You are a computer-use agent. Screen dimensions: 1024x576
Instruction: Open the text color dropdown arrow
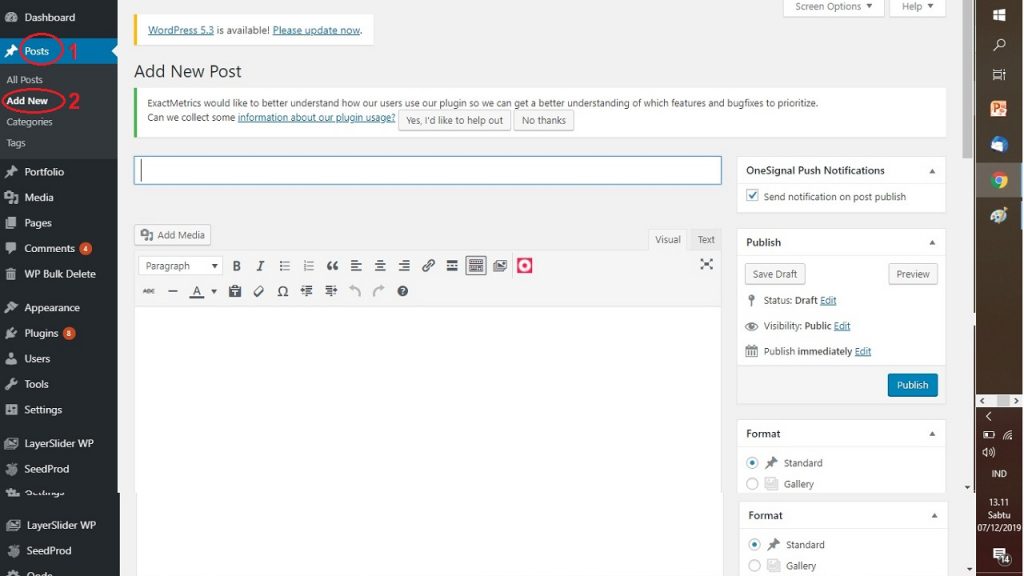tap(214, 292)
